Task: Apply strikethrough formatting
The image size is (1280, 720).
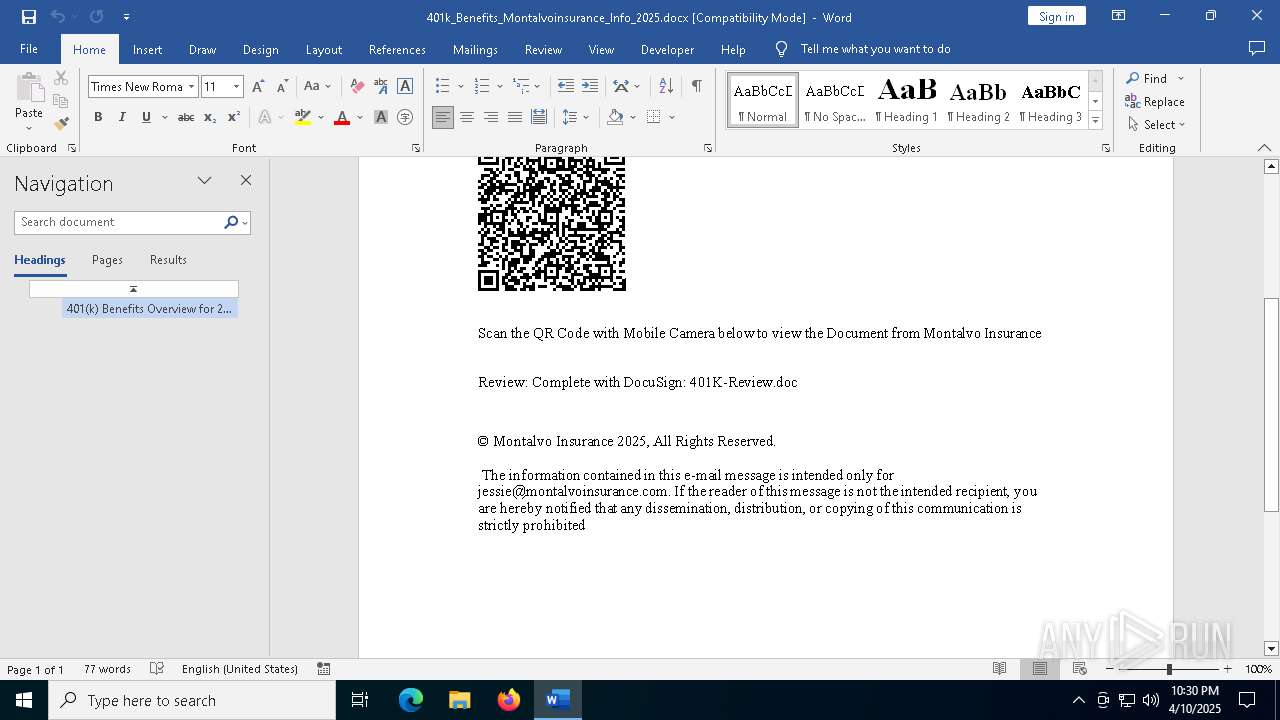Action: tap(186, 117)
